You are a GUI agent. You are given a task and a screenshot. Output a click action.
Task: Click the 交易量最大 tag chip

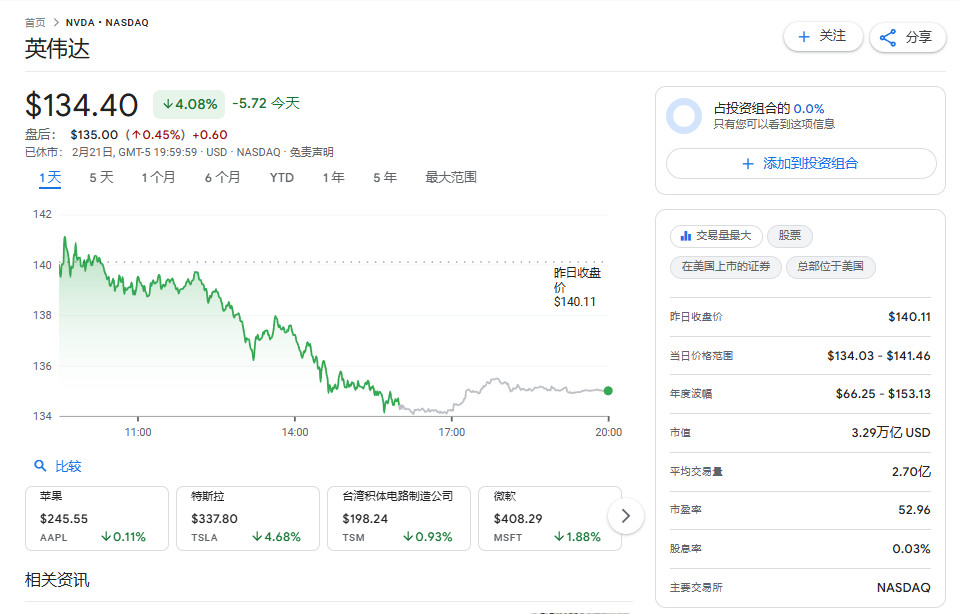pos(716,236)
